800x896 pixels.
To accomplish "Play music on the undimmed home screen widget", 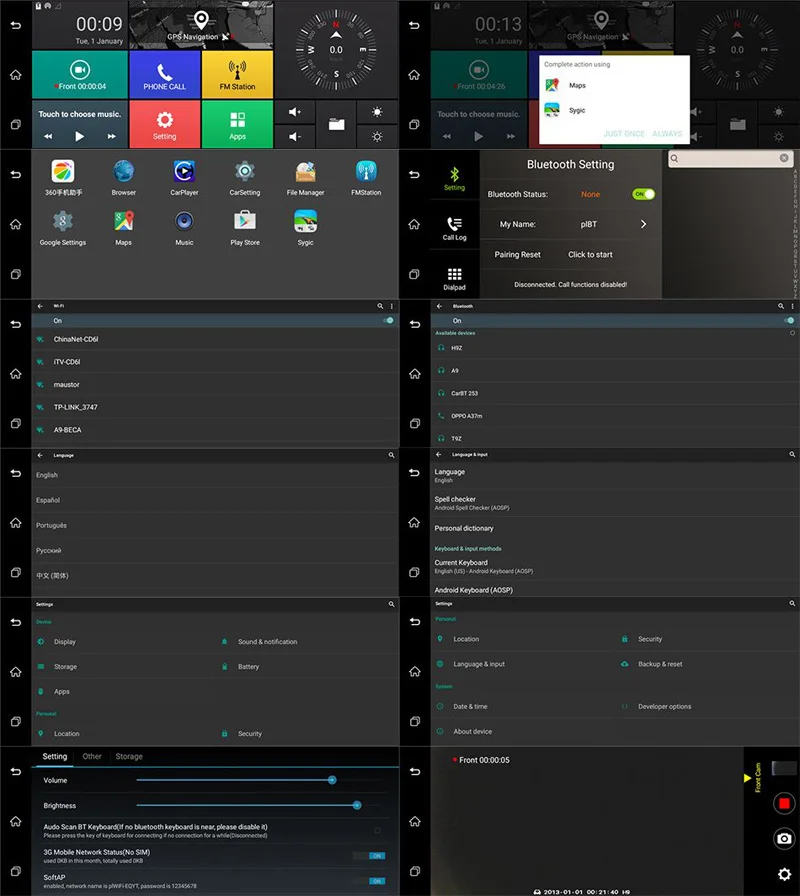I will pyautogui.click(x=79, y=136).
